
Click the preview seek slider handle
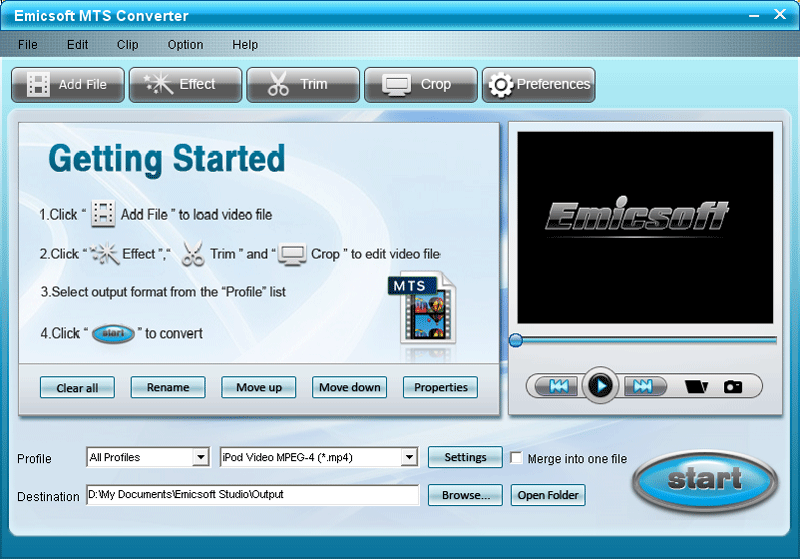(x=516, y=340)
